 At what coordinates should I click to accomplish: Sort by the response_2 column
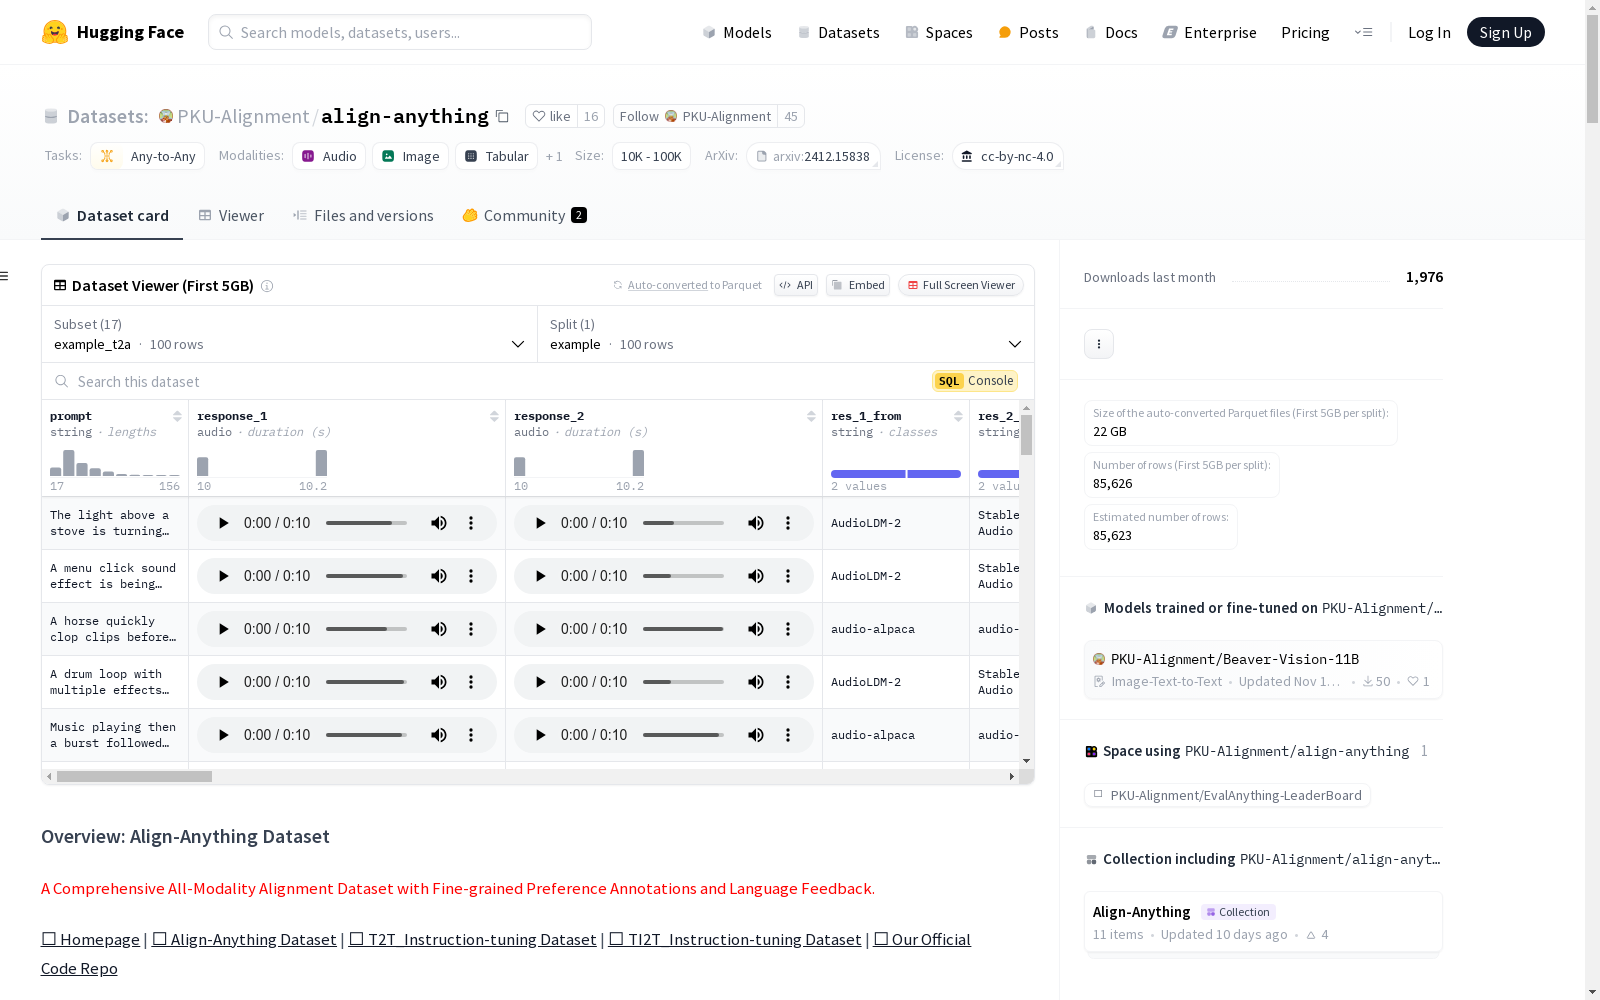pos(811,416)
